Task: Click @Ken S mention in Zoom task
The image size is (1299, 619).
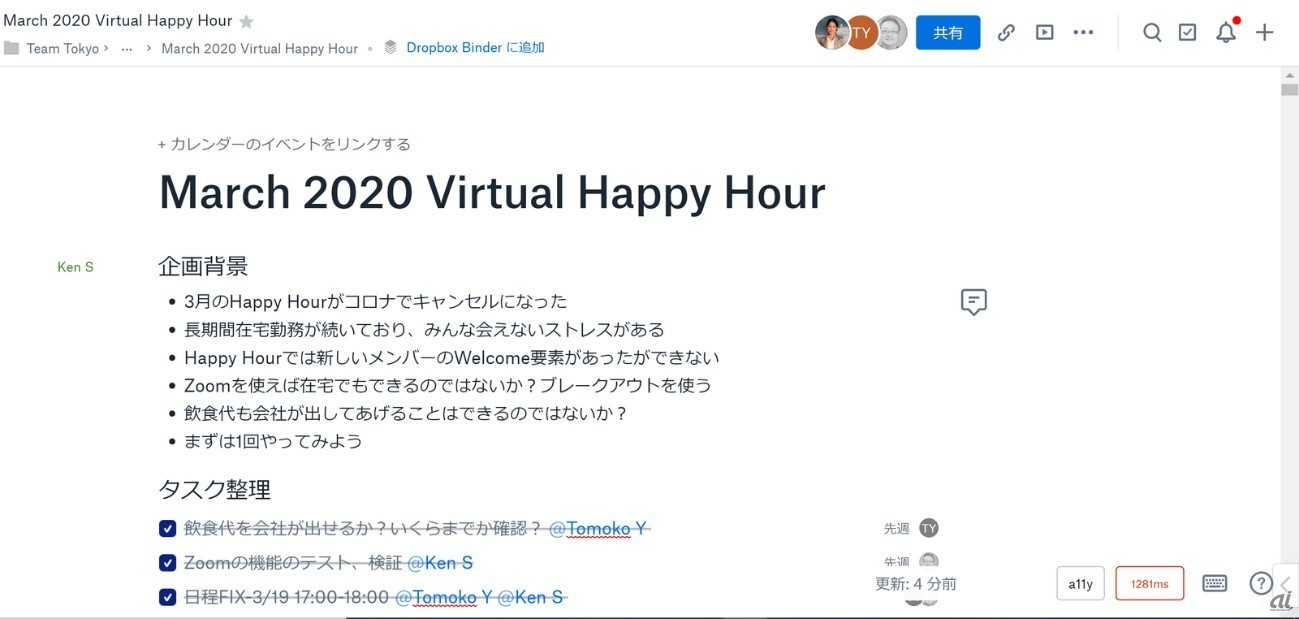Action: click(x=440, y=563)
